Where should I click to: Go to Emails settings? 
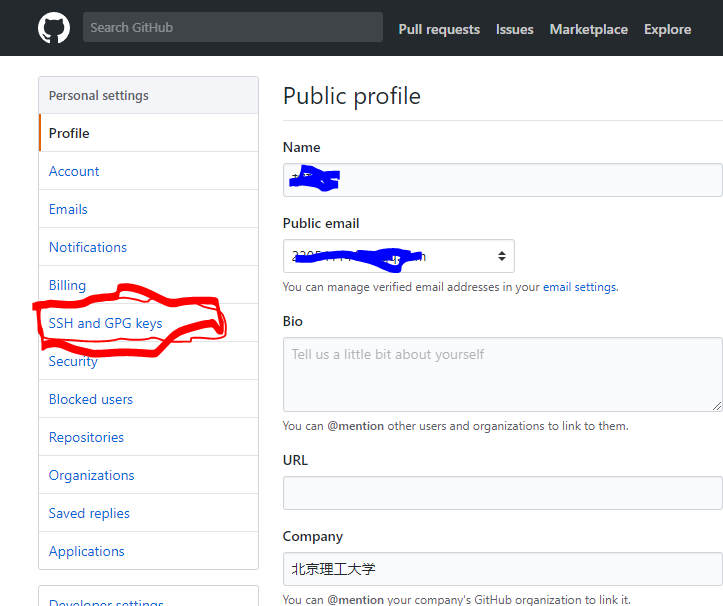68,209
